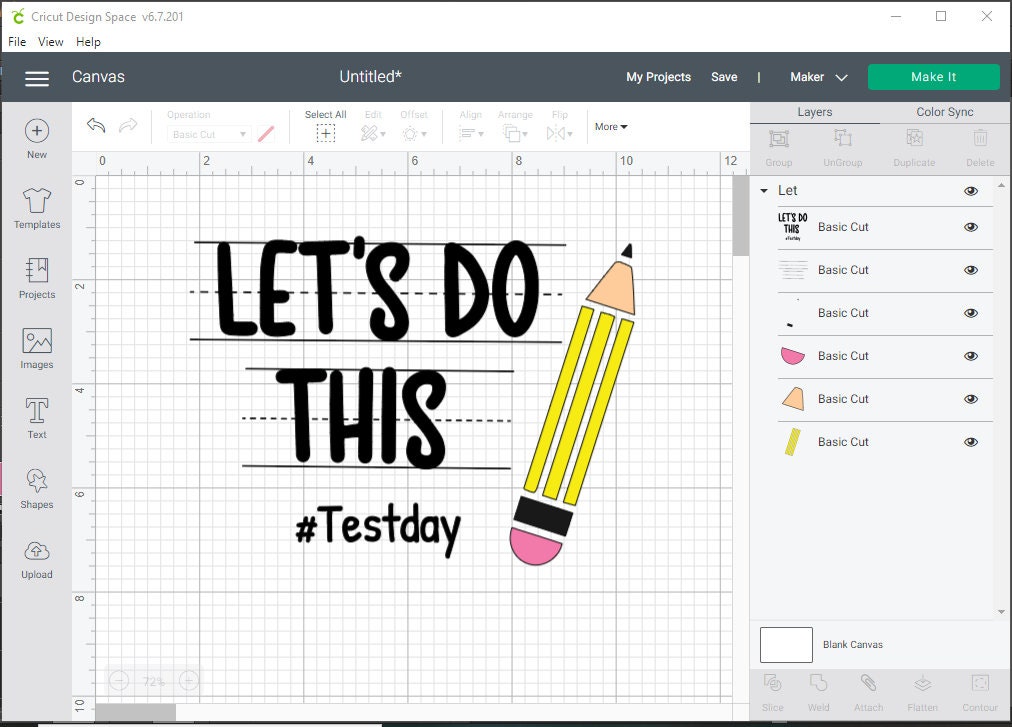Collapse the Let layer group
The image size is (1012, 727).
tap(765, 190)
